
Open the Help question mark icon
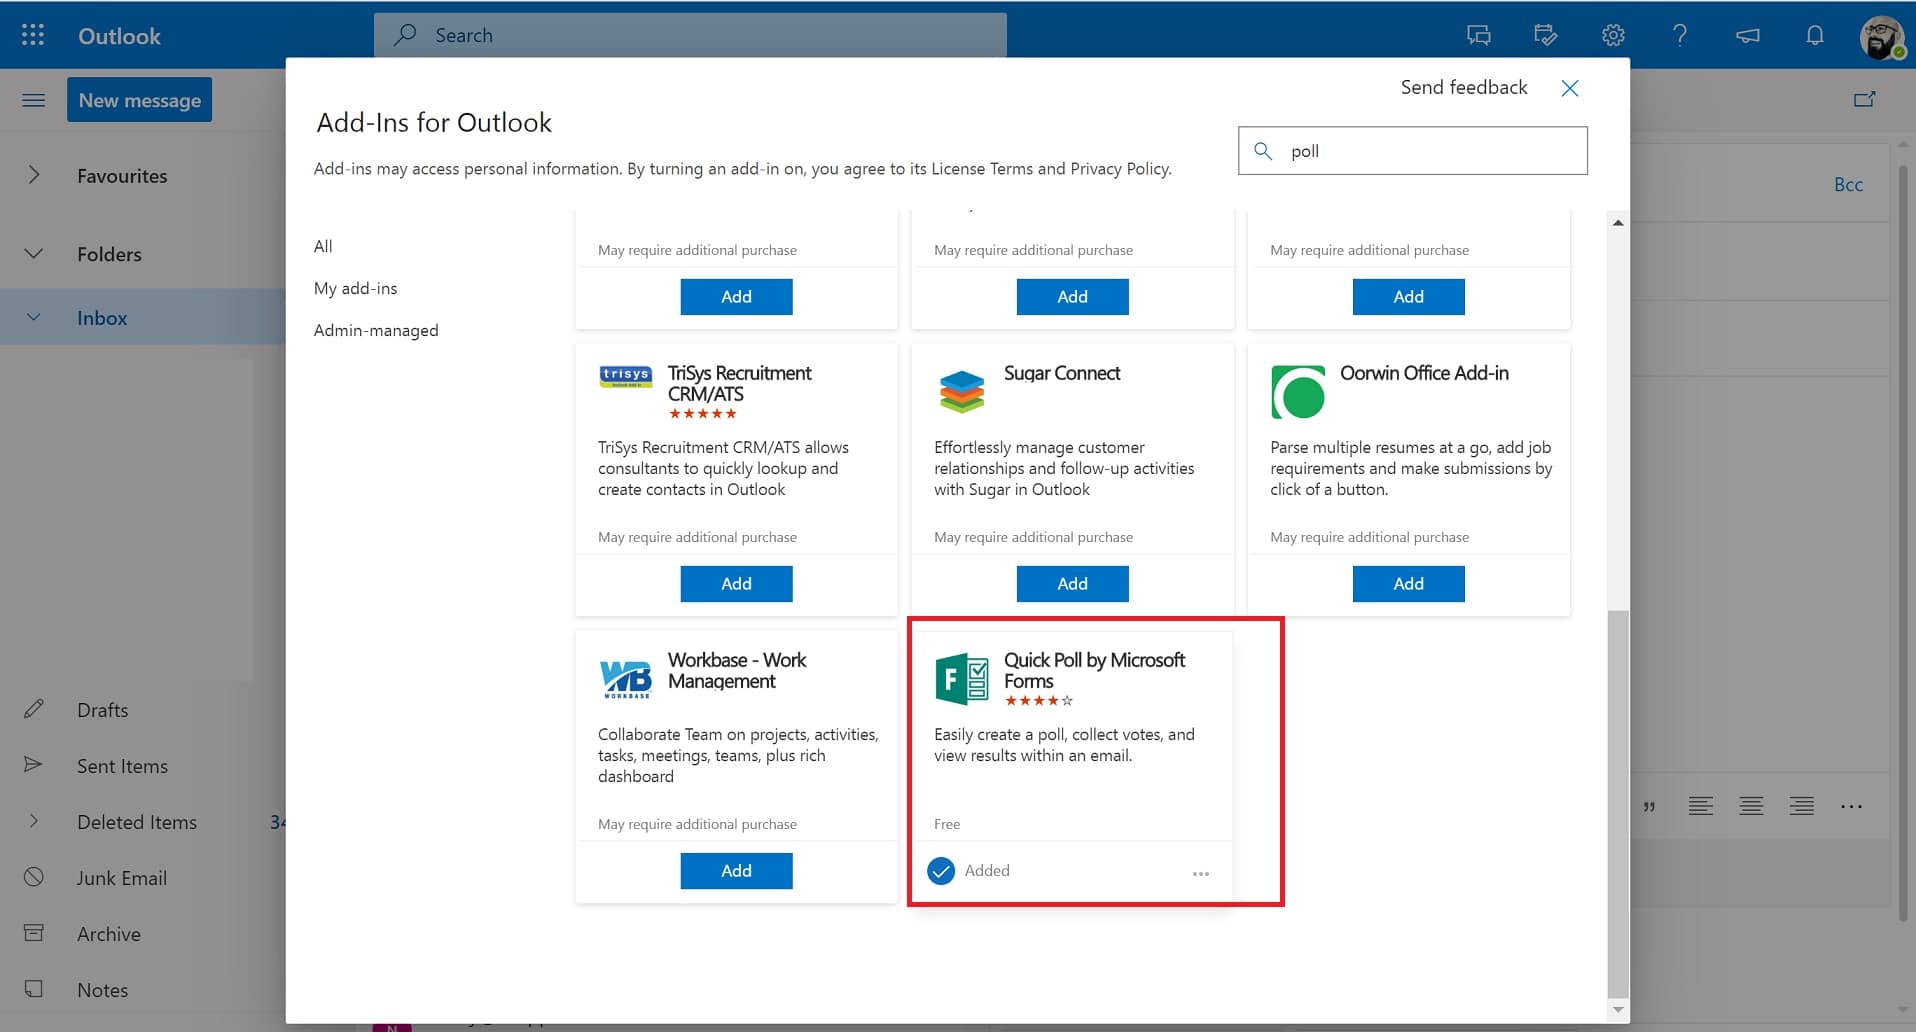(1680, 35)
